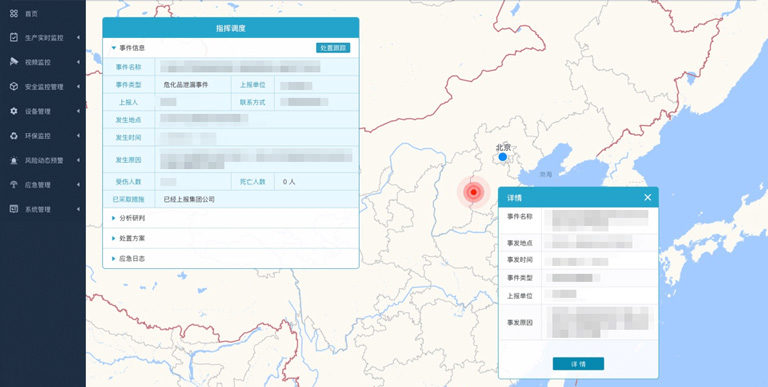The height and width of the screenshot is (387, 768).
Task: Click the 死亡人数 label
Action: pos(252,182)
